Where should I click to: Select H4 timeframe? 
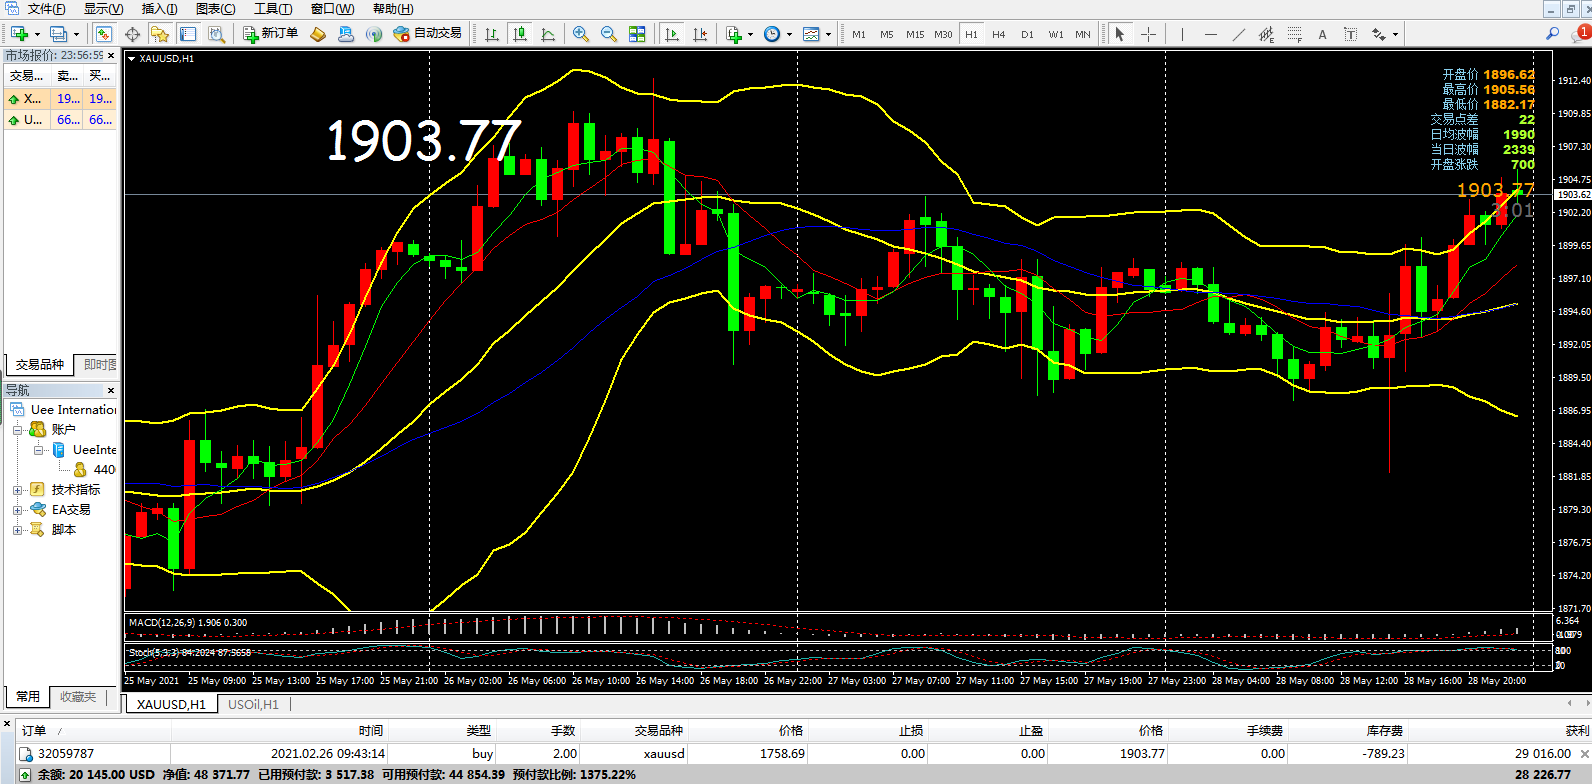click(999, 34)
